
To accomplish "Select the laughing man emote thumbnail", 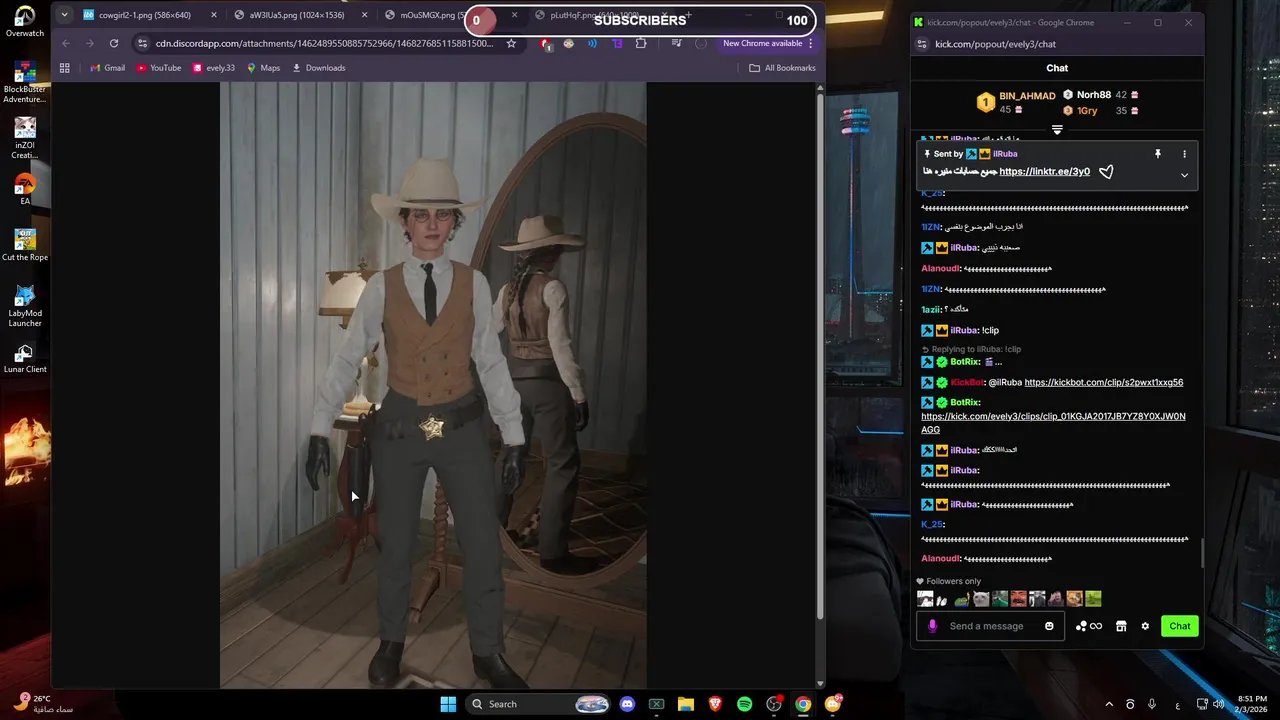I will point(1018,599).
